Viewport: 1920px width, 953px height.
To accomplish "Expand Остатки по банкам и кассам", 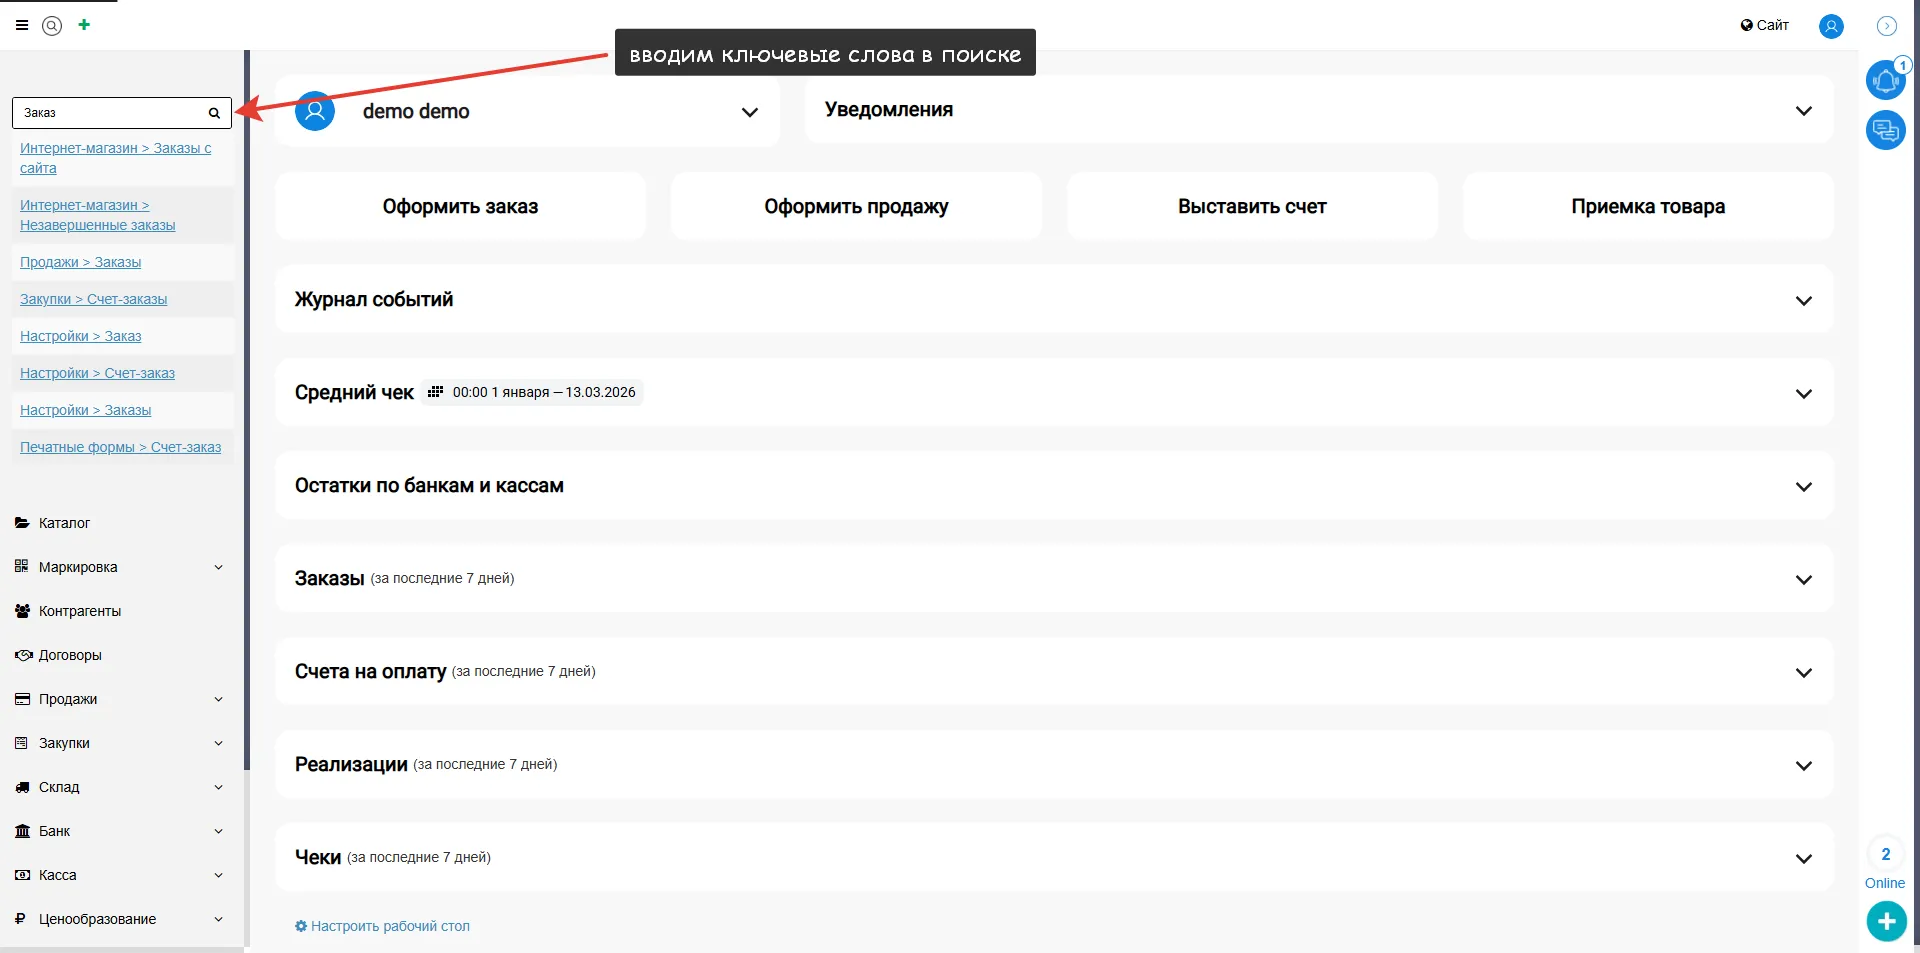I will [1803, 486].
